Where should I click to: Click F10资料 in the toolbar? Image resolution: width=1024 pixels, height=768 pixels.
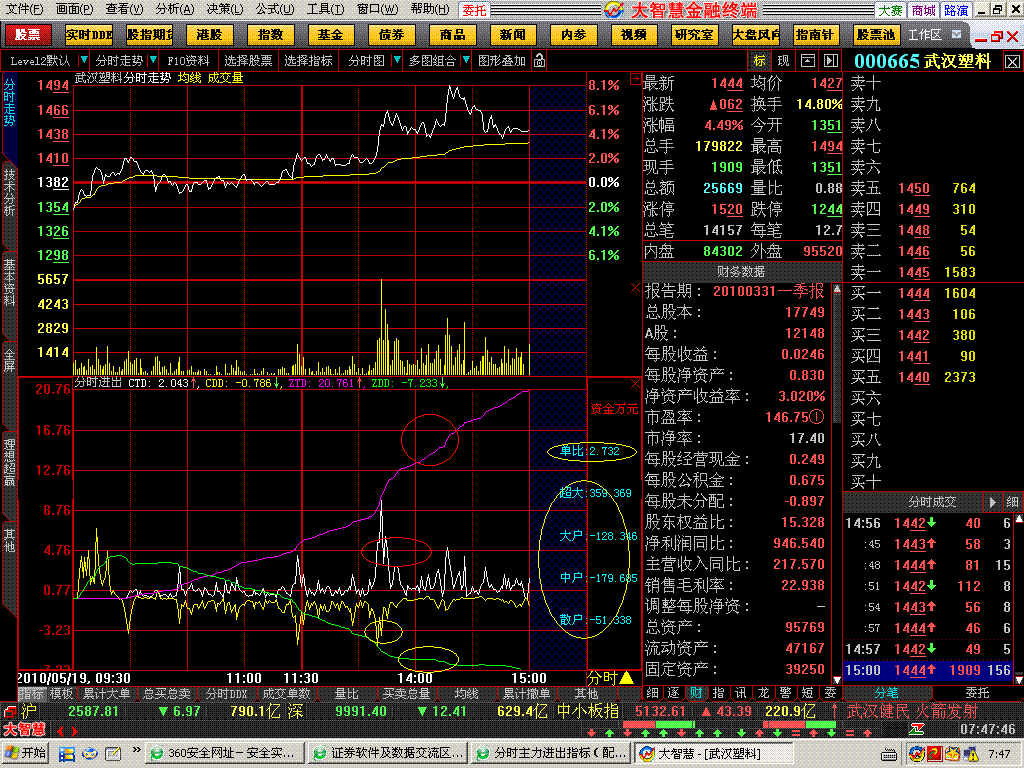tap(188, 61)
